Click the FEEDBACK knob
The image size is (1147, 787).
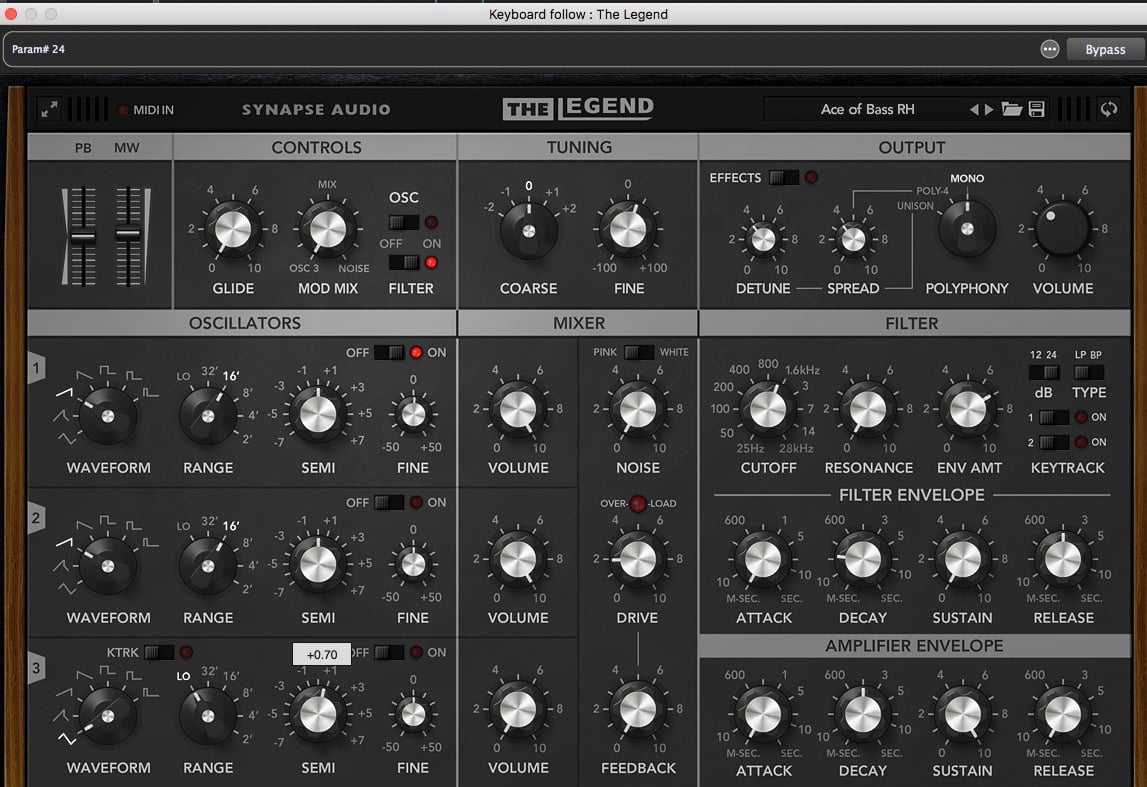click(x=637, y=709)
